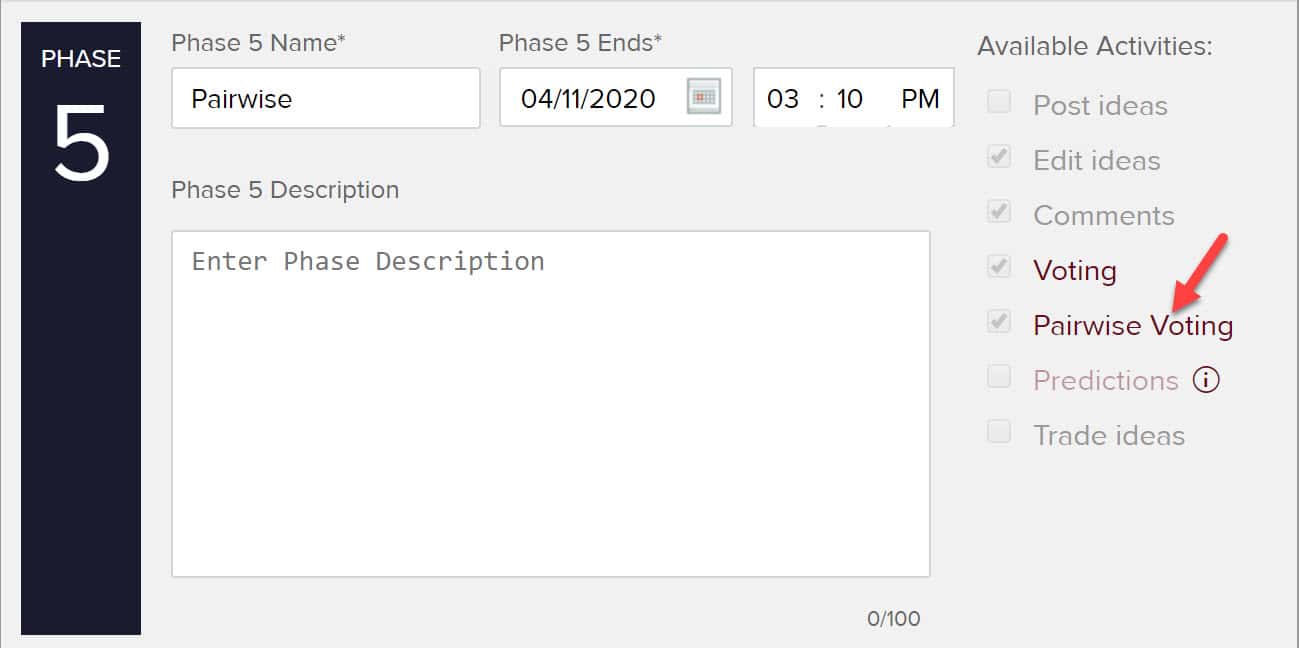The height and width of the screenshot is (648, 1299).
Task: Tick the Trade ideas checkbox
Action: point(999,432)
